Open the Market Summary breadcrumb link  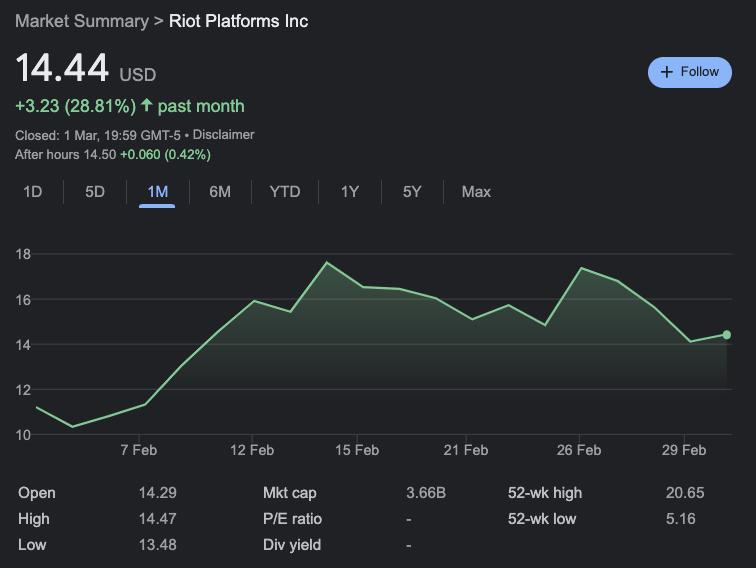coord(82,21)
